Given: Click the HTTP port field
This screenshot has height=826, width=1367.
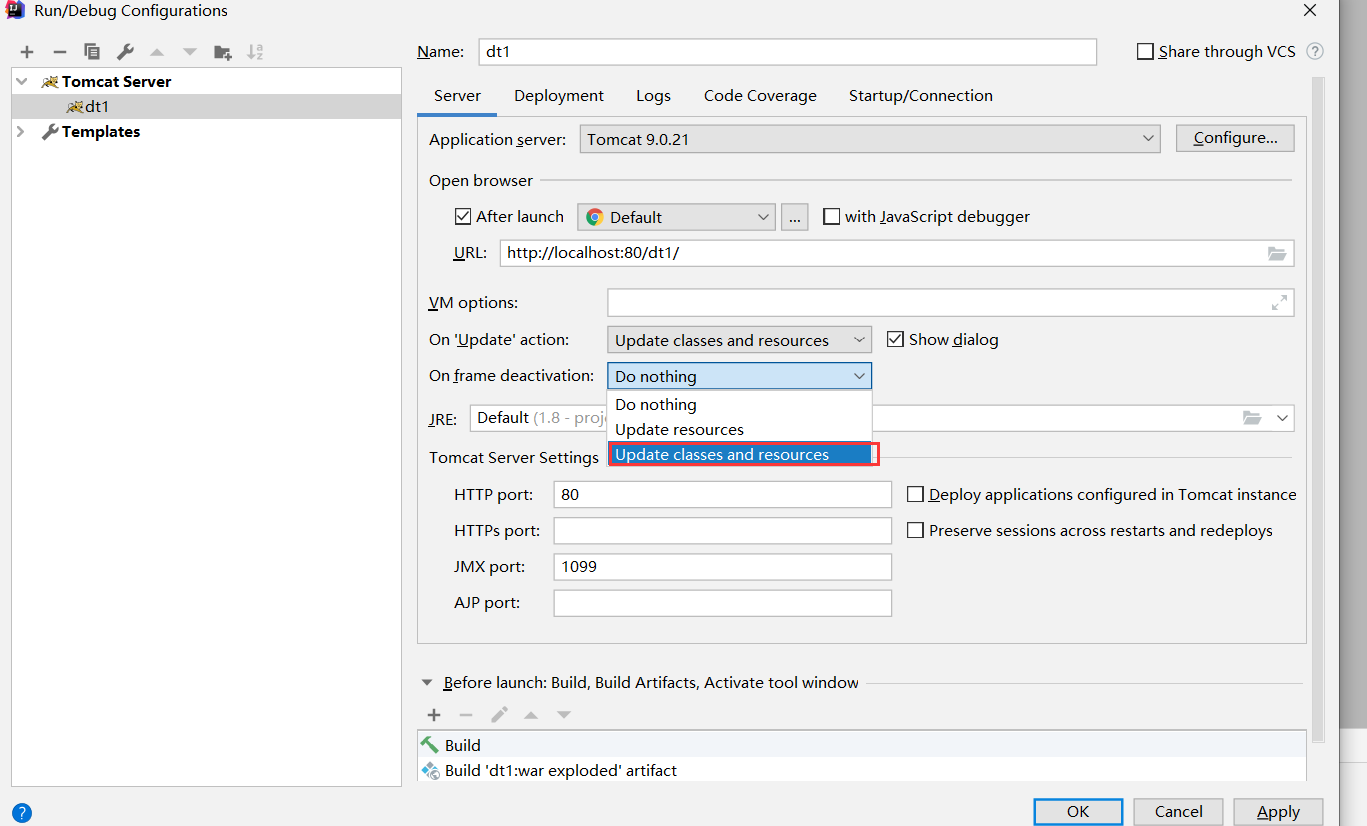Looking at the screenshot, I should click(722, 495).
